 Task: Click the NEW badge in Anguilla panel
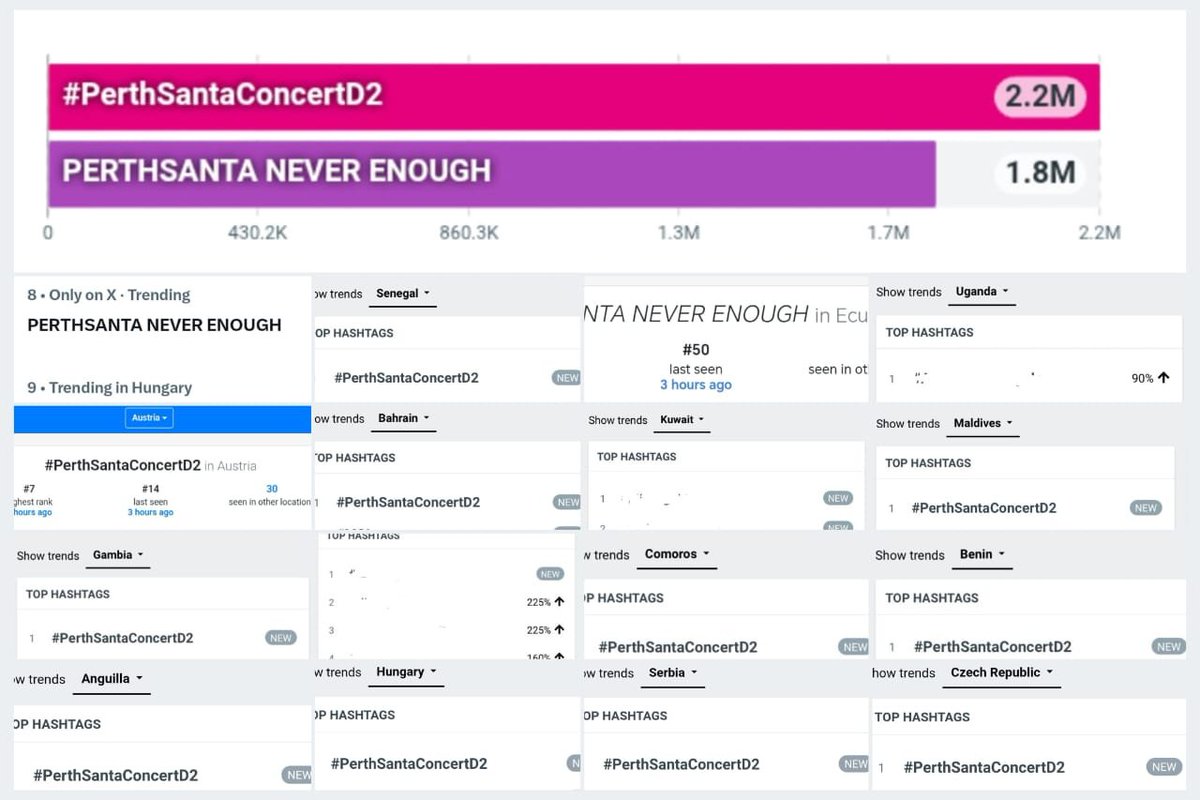tap(297, 775)
